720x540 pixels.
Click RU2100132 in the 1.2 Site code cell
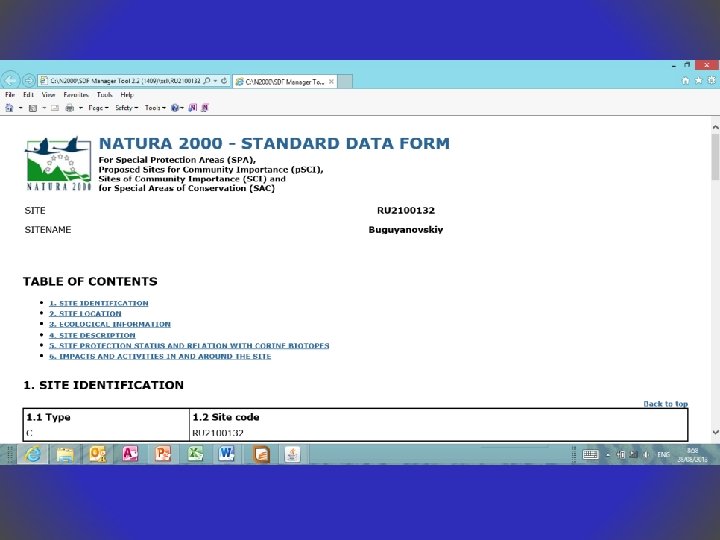218,433
